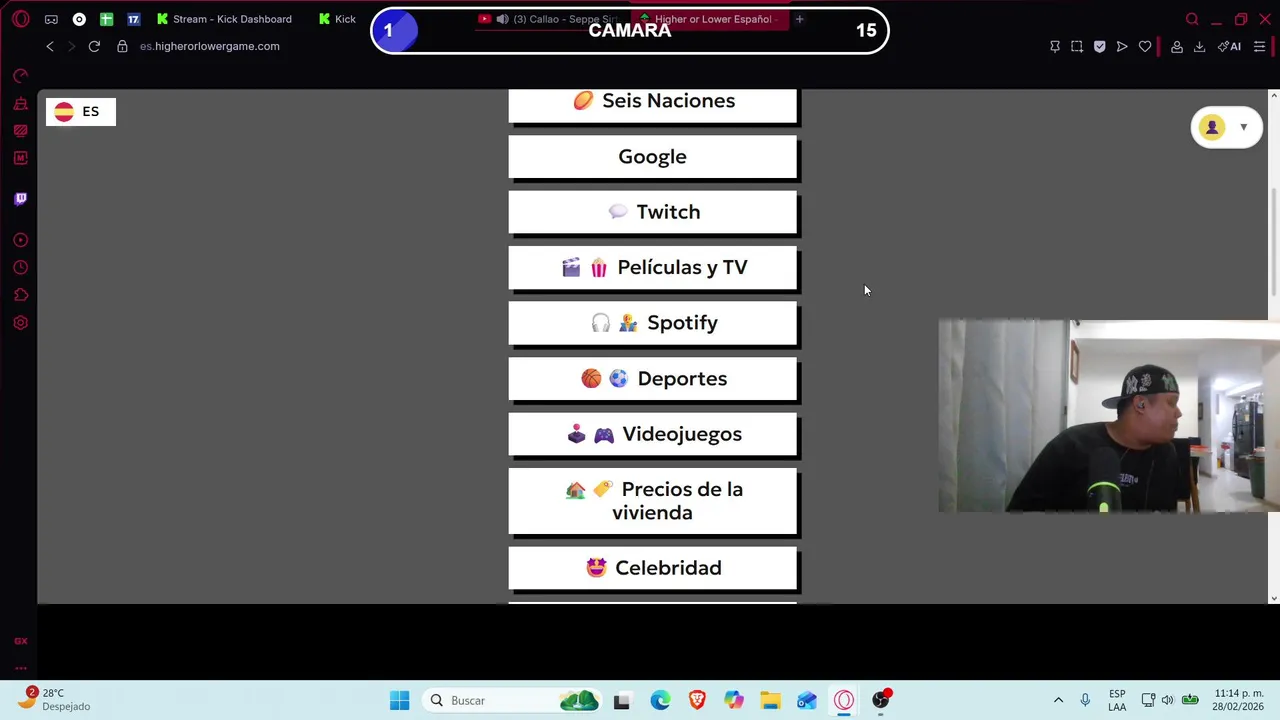Switch to Callao YouTube tab
The image size is (1280, 720).
550,19
